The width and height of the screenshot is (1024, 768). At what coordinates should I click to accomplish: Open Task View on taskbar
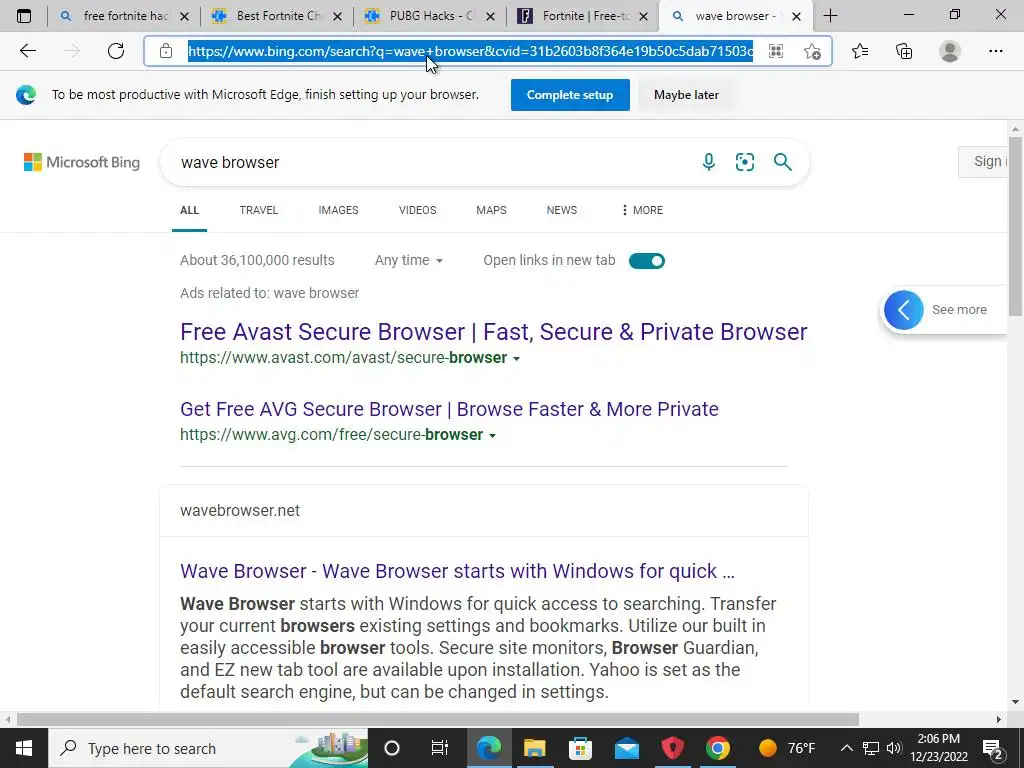tap(440, 748)
